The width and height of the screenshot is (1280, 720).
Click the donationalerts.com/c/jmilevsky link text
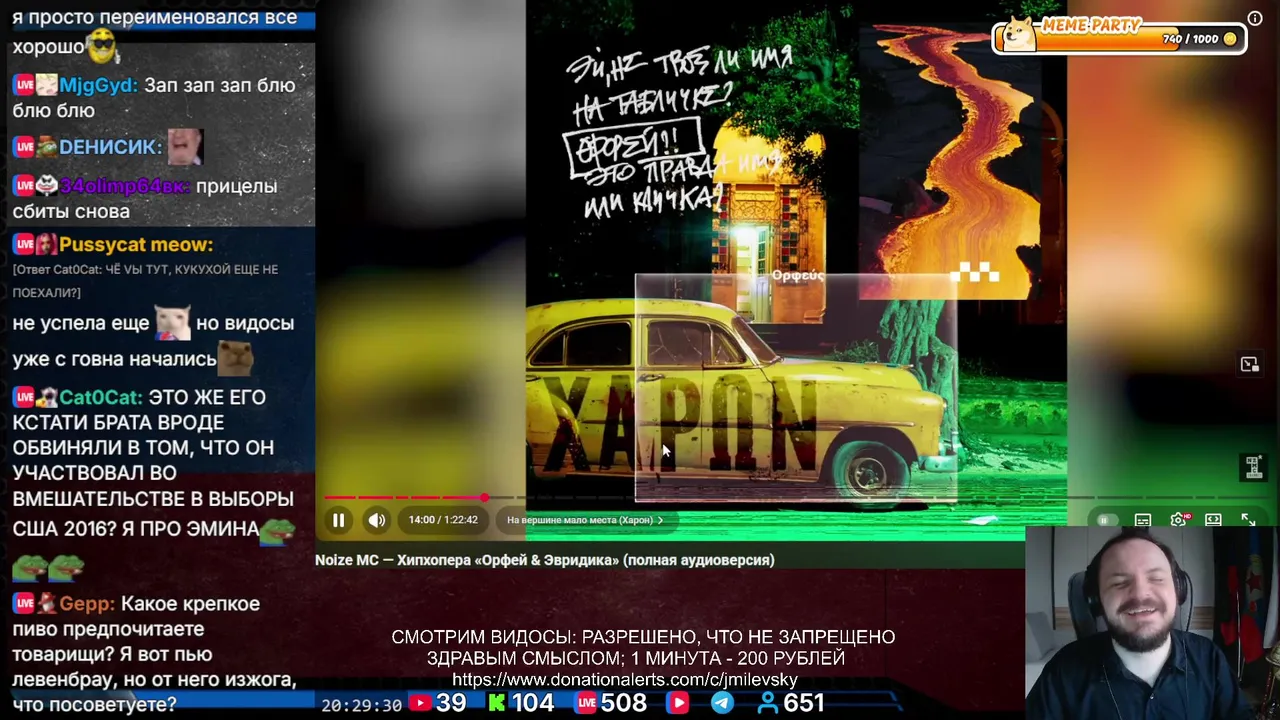(x=625, y=680)
